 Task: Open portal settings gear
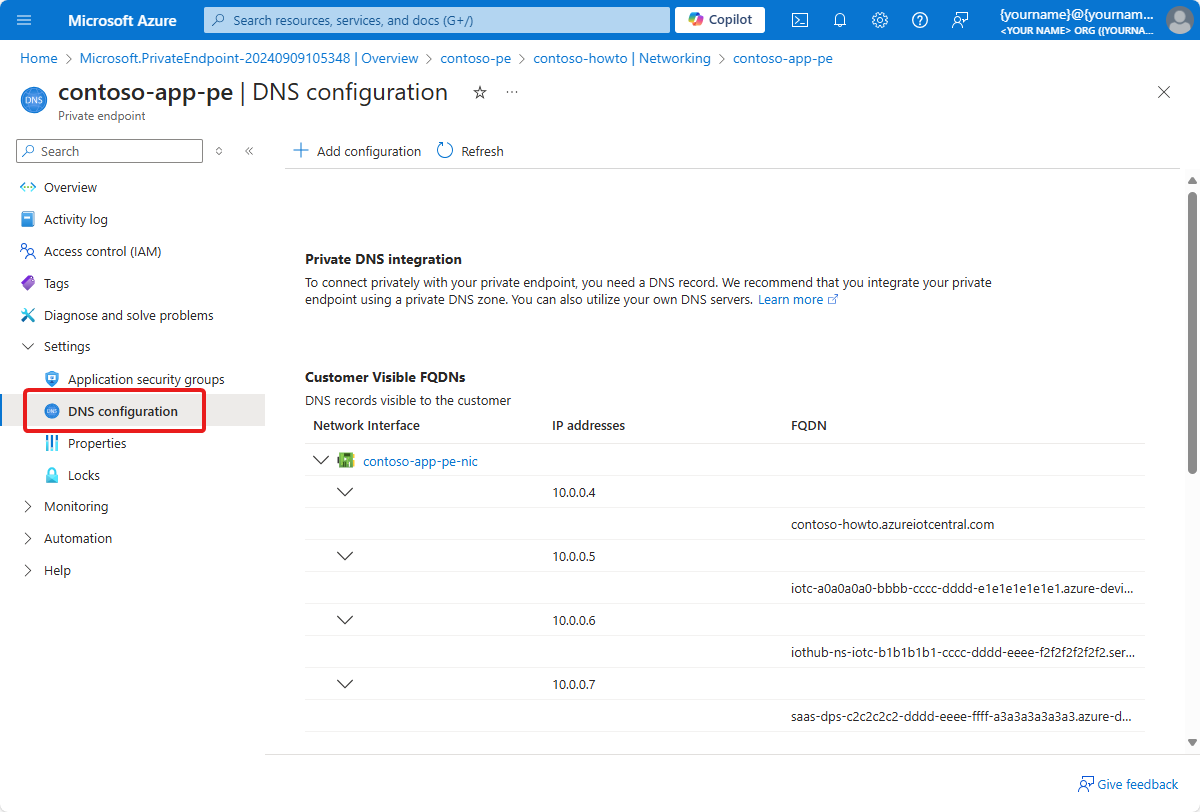tap(879, 19)
